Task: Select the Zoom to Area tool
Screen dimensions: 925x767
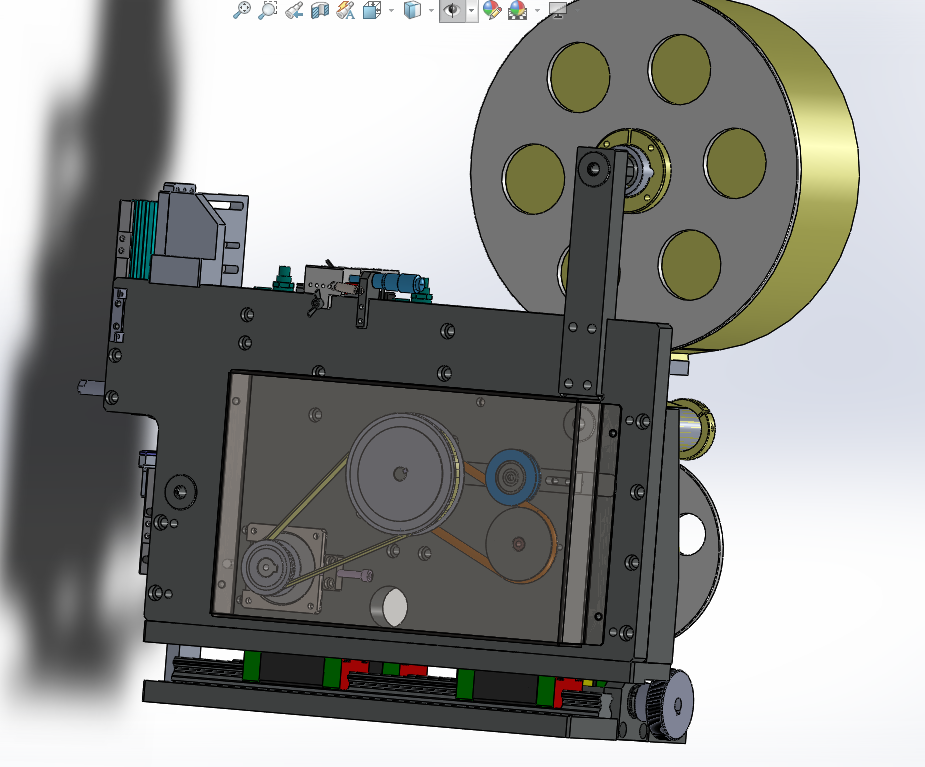Action: (x=267, y=10)
